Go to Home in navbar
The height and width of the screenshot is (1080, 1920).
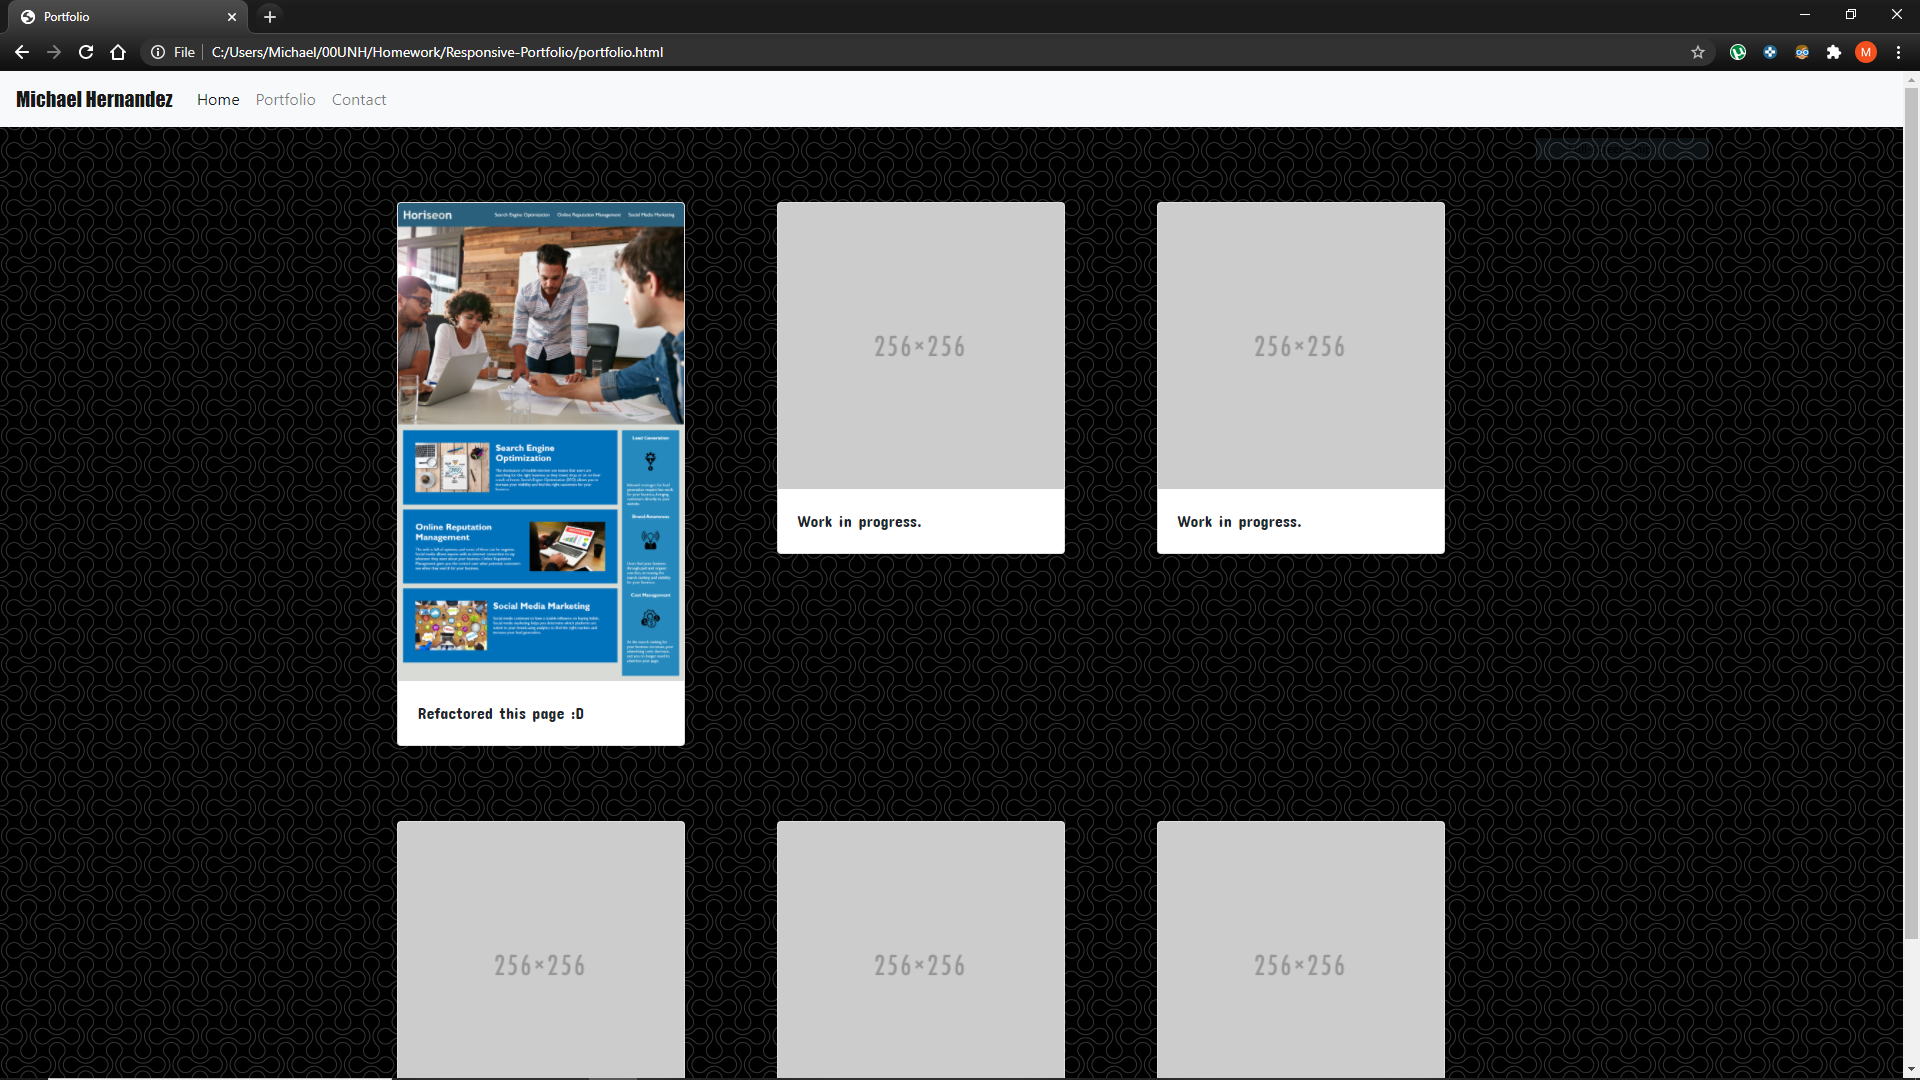pyautogui.click(x=218, y=99)
